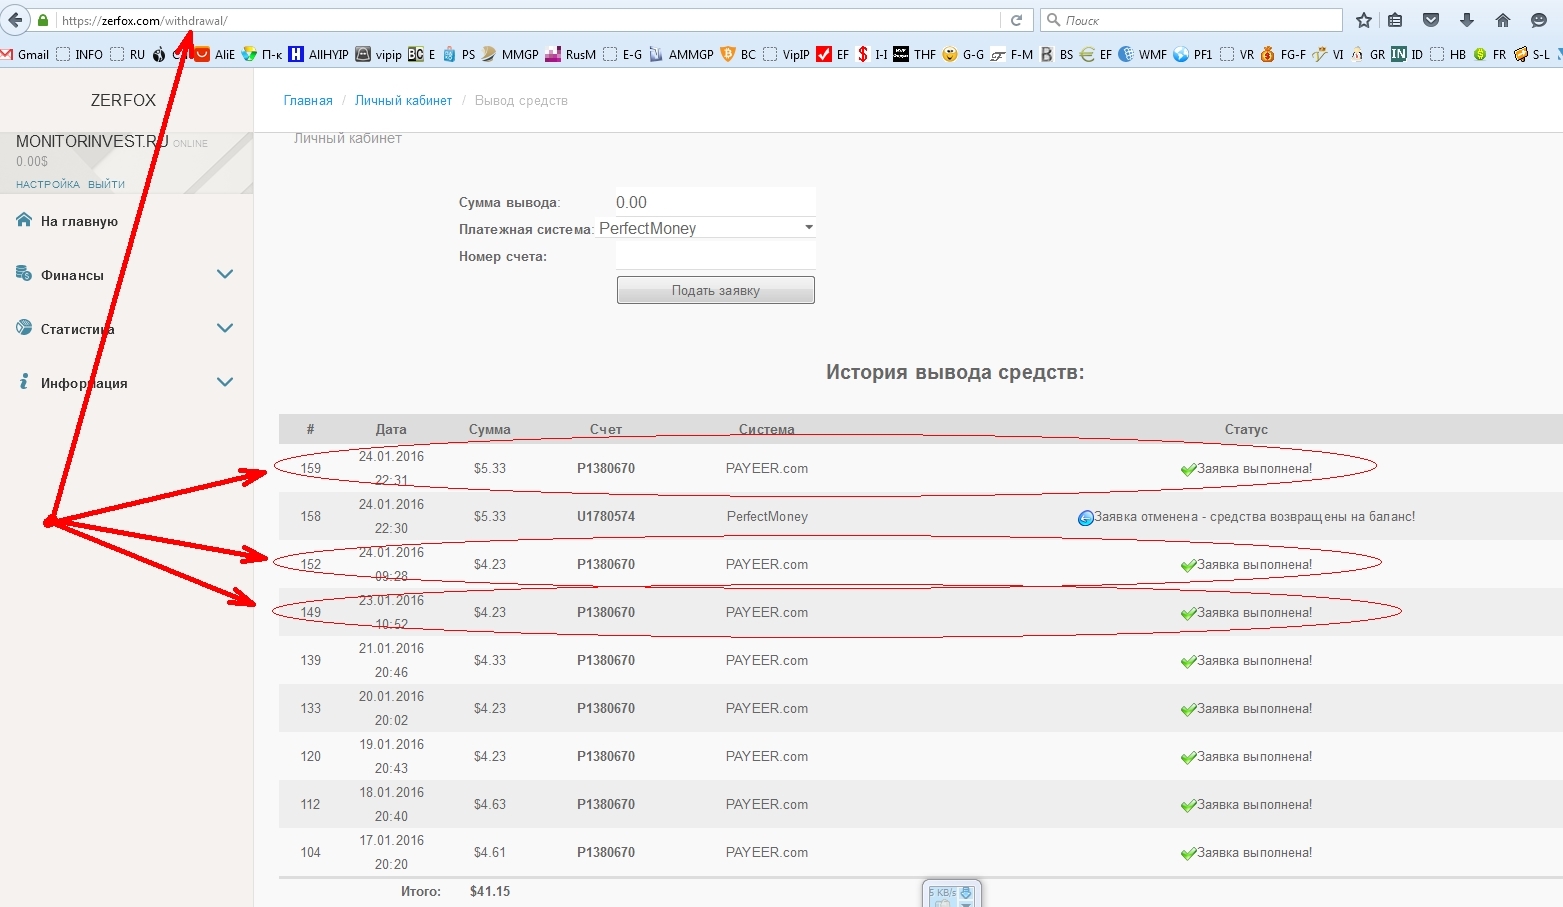Click the browser back arrow button
Viewport: 1563px width, 907px height.
point(15,20)
